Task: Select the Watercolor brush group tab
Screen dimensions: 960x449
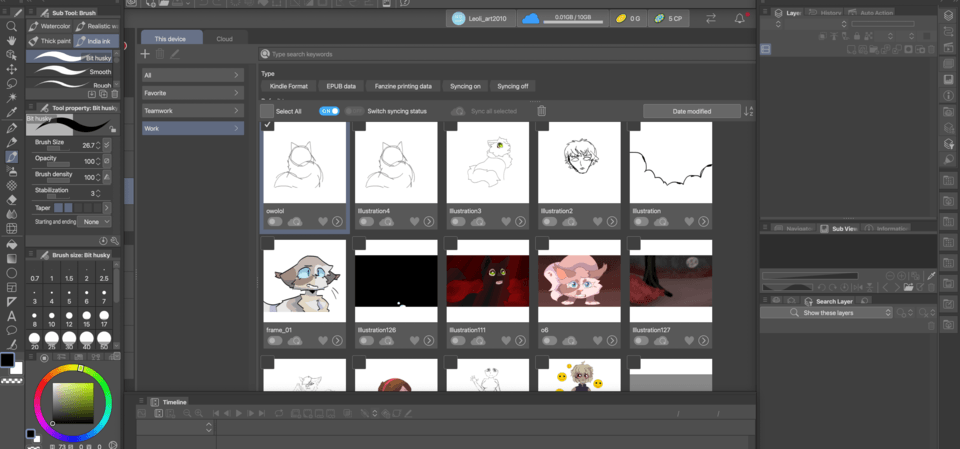Action: tap(50, 26)
